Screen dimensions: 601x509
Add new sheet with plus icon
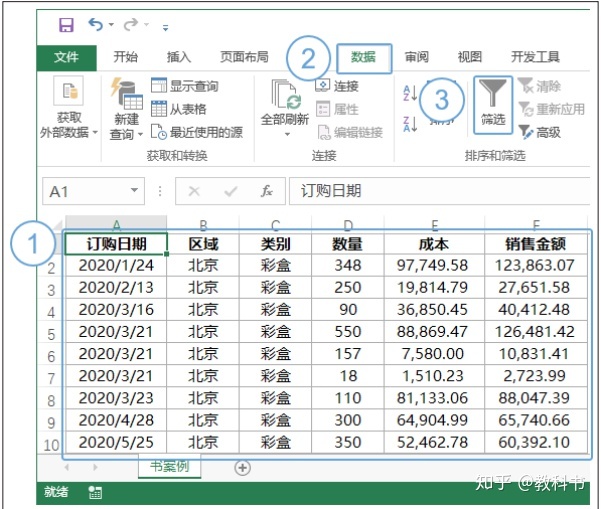pos(242,468)
